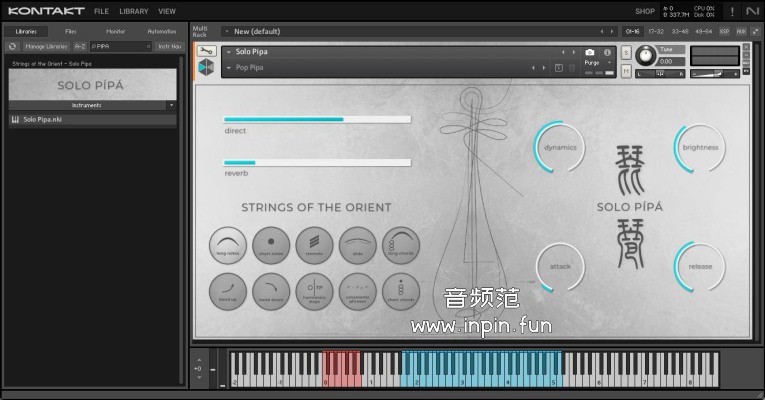Open the VIEW menu
This screenshot has height=400, width=765.
click(x=167, y=11)
